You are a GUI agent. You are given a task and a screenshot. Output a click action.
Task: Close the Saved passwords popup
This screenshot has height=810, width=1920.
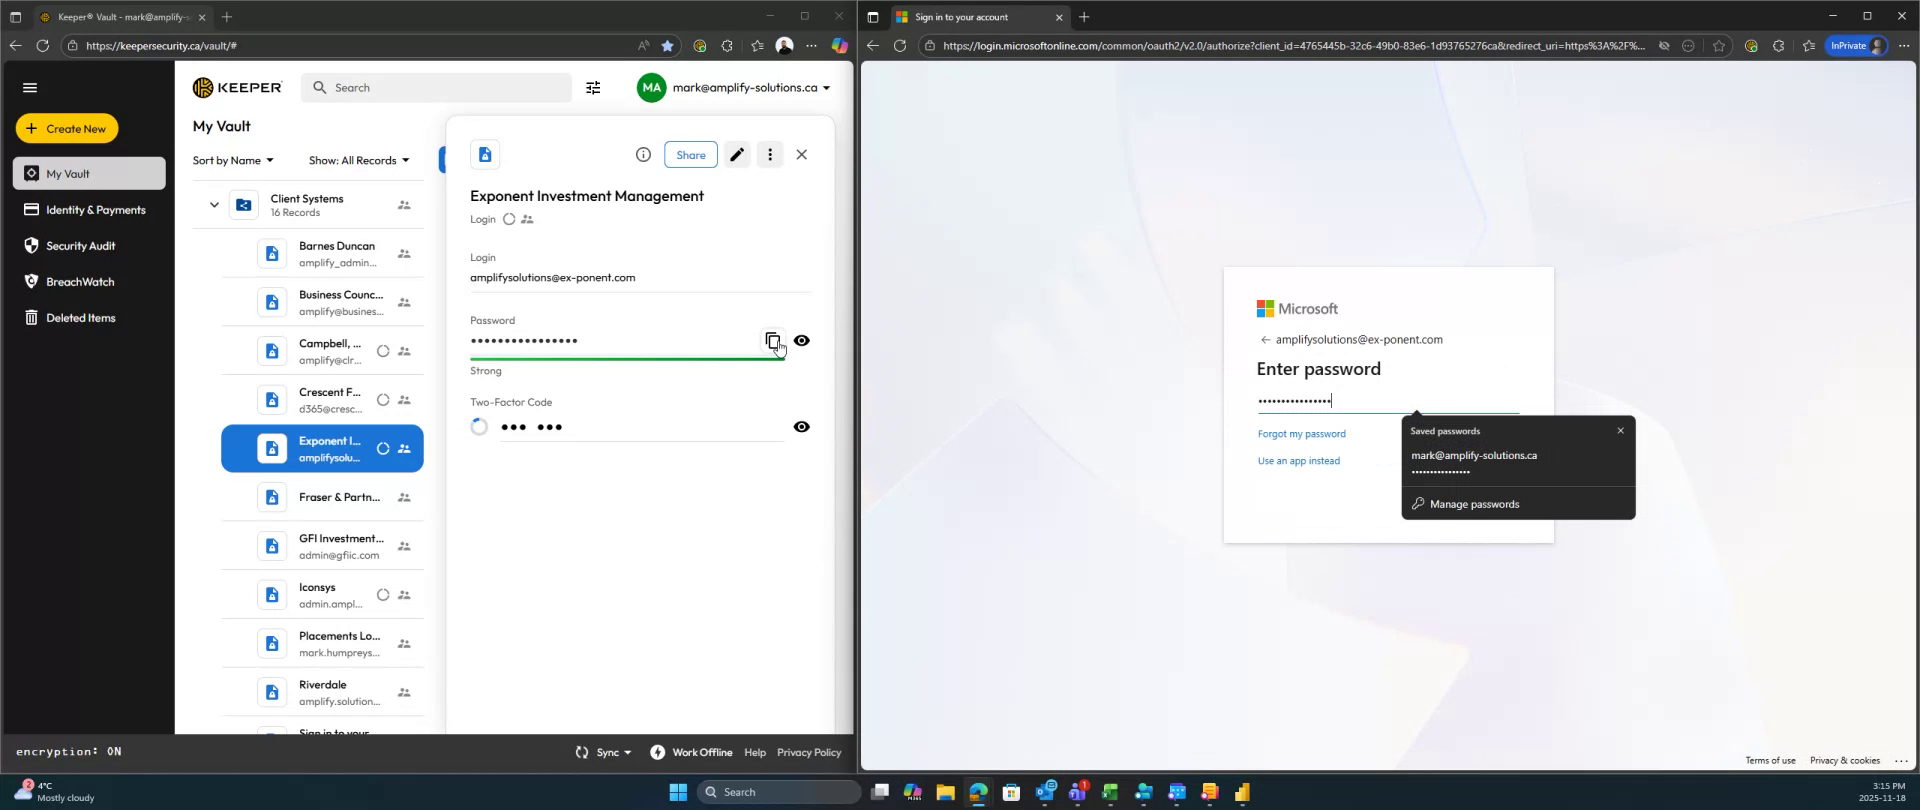[x=1621, y=431]
